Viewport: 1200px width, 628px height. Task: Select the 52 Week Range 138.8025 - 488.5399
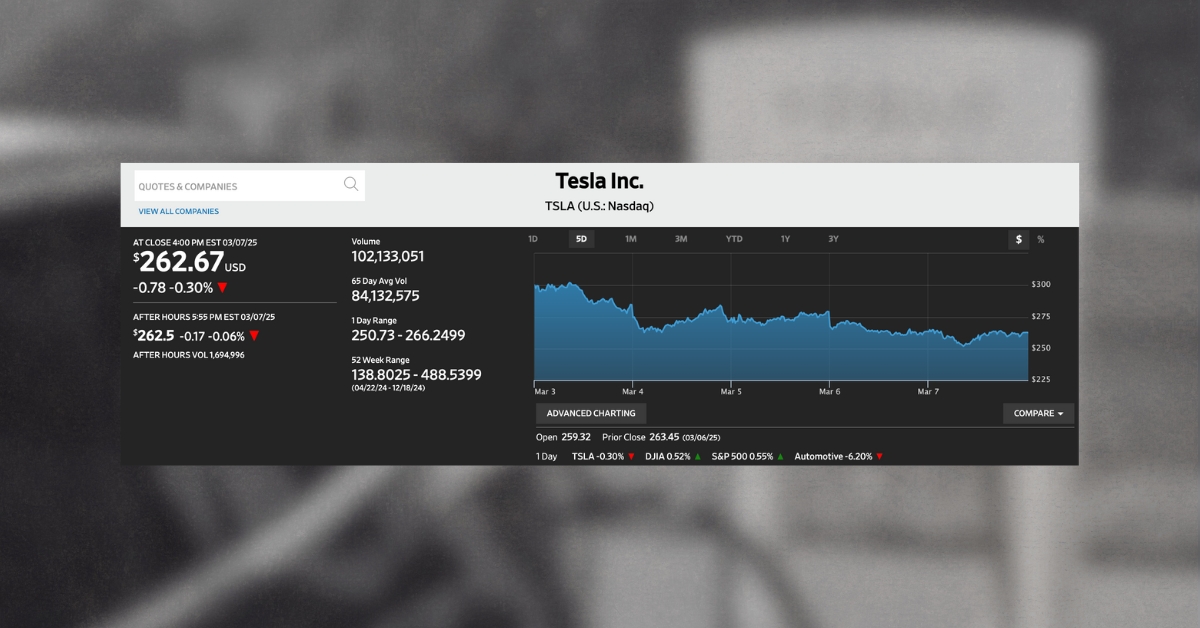[x=416, y=375]
